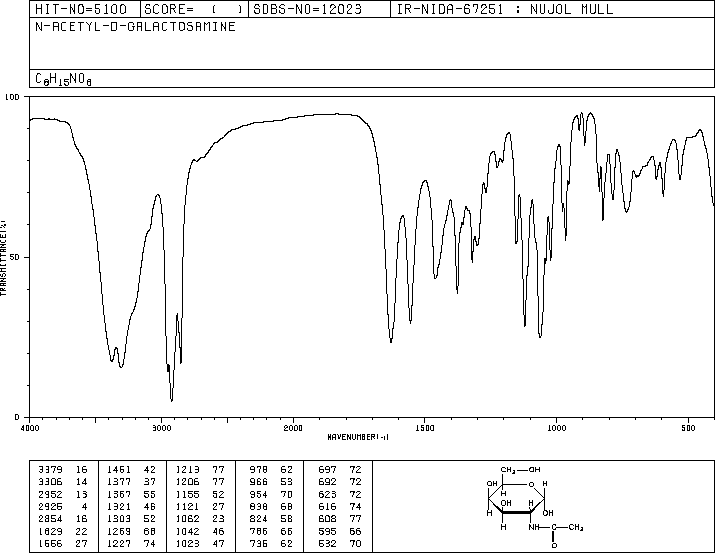Click transmittance 37 beside peak 1377
The height and width of the screenshot is (553, 715).
click(x=150, y=482)
